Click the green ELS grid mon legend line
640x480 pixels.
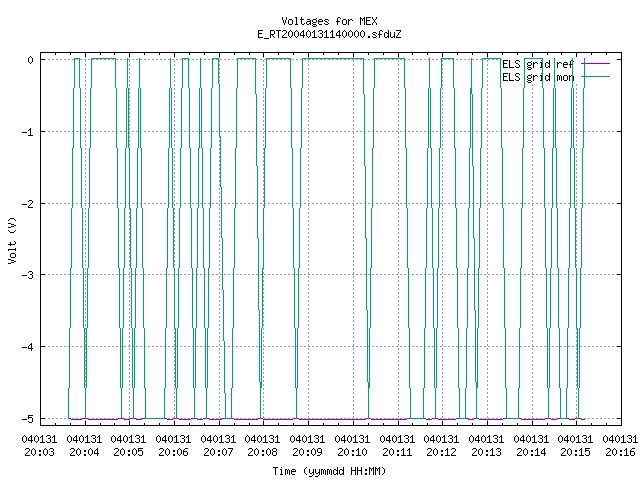(596, 77)
